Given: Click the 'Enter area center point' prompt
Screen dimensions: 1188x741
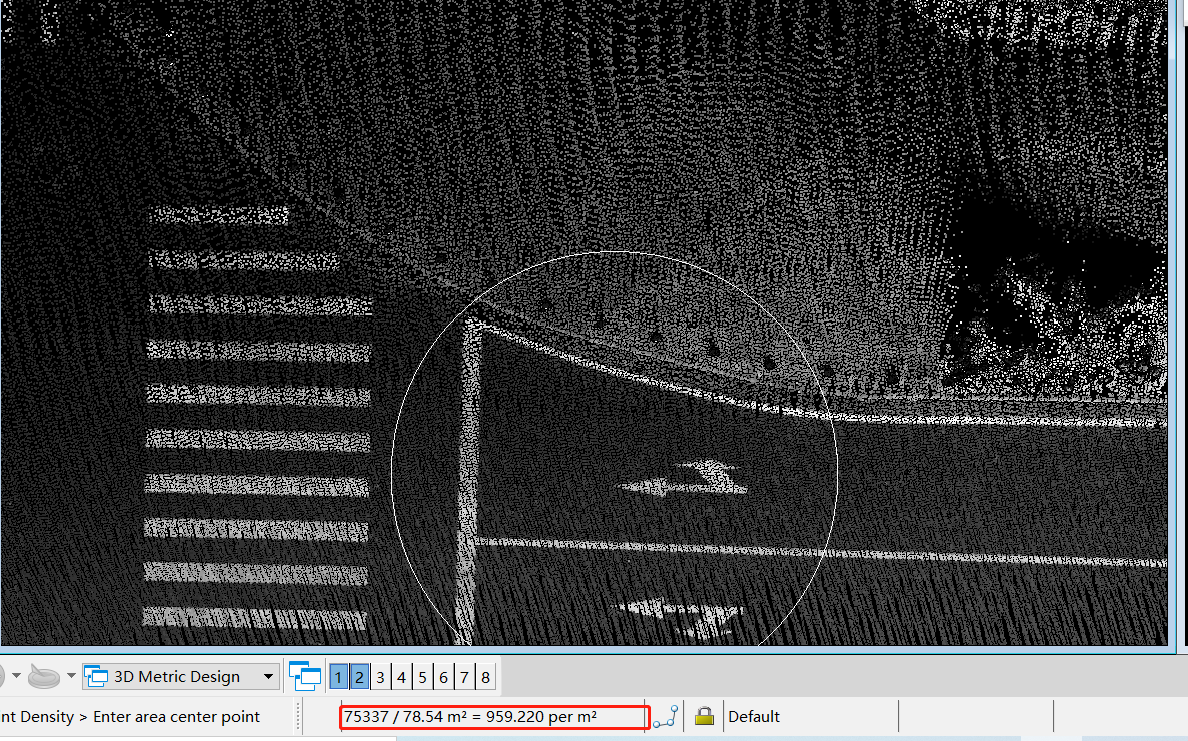Looking at the screenshot, I should click(x=176, y=717).
